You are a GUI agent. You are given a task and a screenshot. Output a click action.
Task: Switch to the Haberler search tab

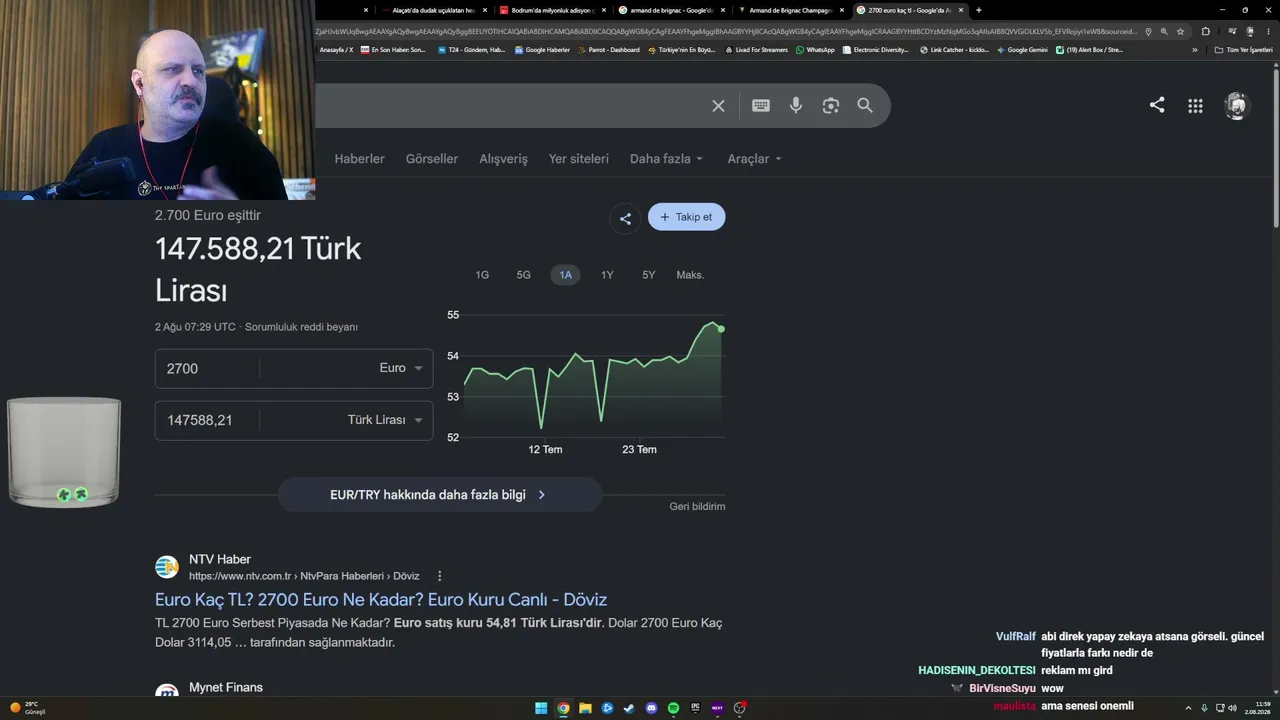(359, 159)
